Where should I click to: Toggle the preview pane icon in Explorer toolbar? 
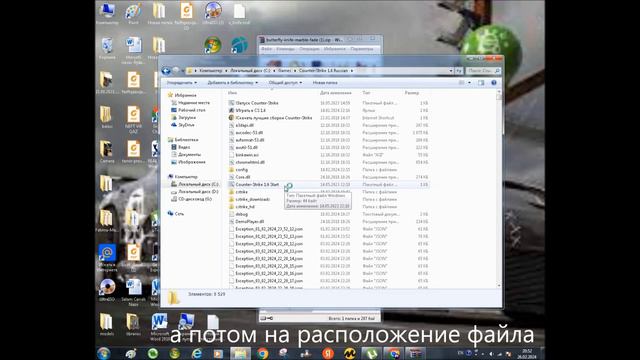pyautogui.click(x=481, y=82)
